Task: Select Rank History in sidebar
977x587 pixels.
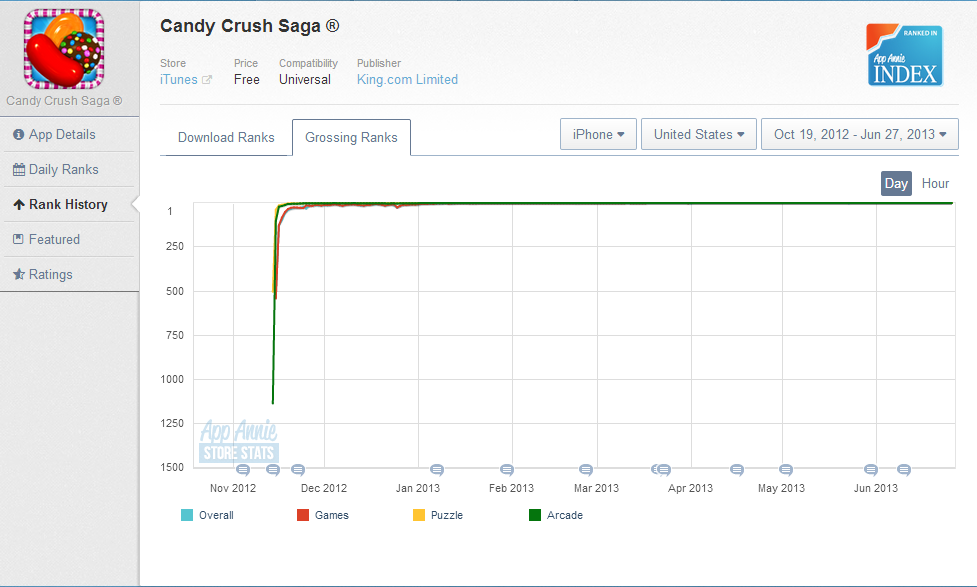Action: [69, 204]
